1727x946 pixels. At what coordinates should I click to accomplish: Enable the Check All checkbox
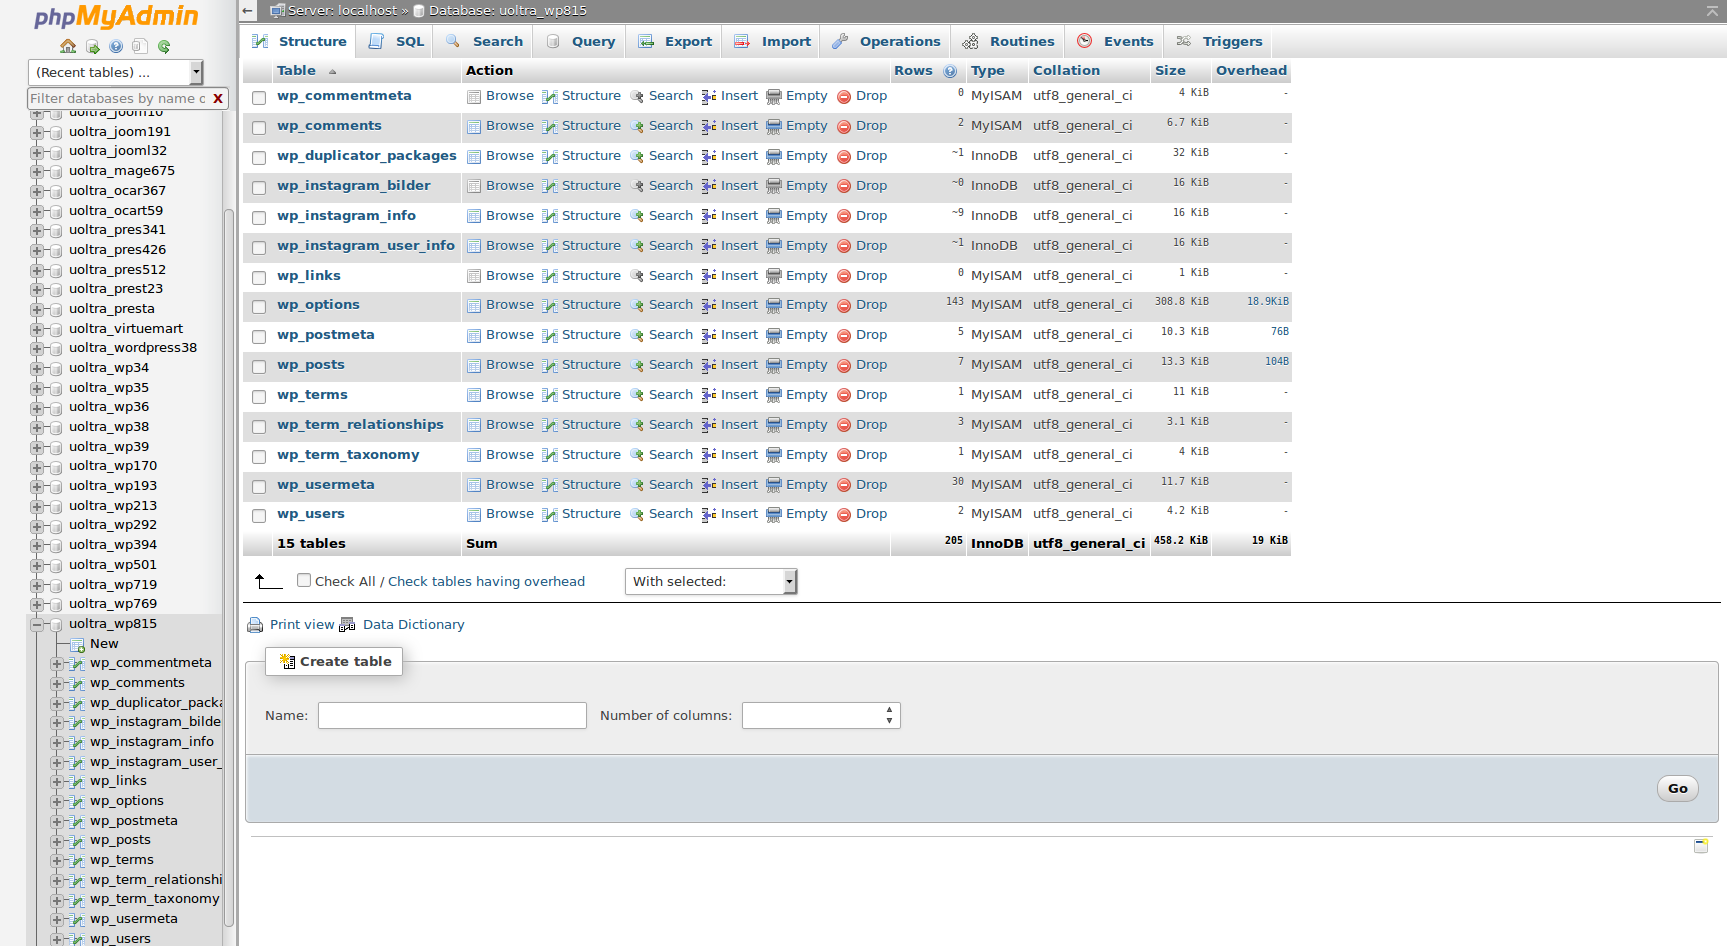(304, 580)
